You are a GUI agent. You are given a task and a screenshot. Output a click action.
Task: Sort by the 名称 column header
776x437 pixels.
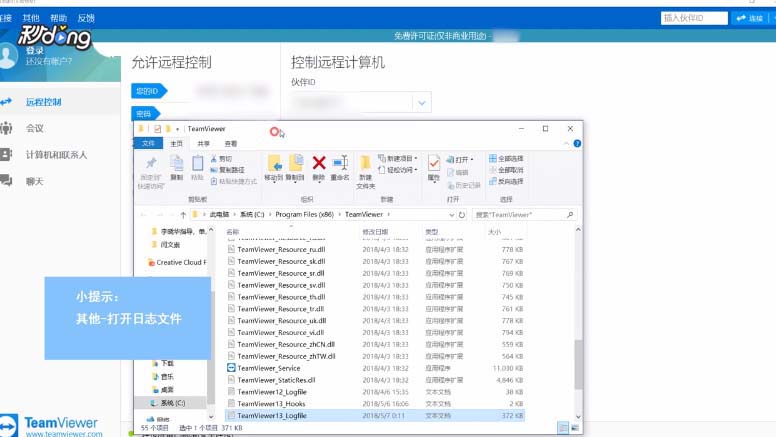pyautogui.click(x=233, y=232)
